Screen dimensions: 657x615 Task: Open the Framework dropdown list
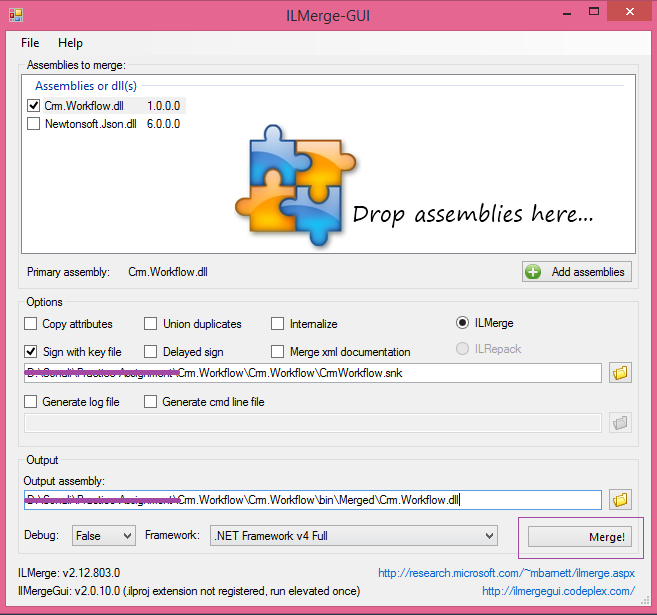click(x=354, y=536)
